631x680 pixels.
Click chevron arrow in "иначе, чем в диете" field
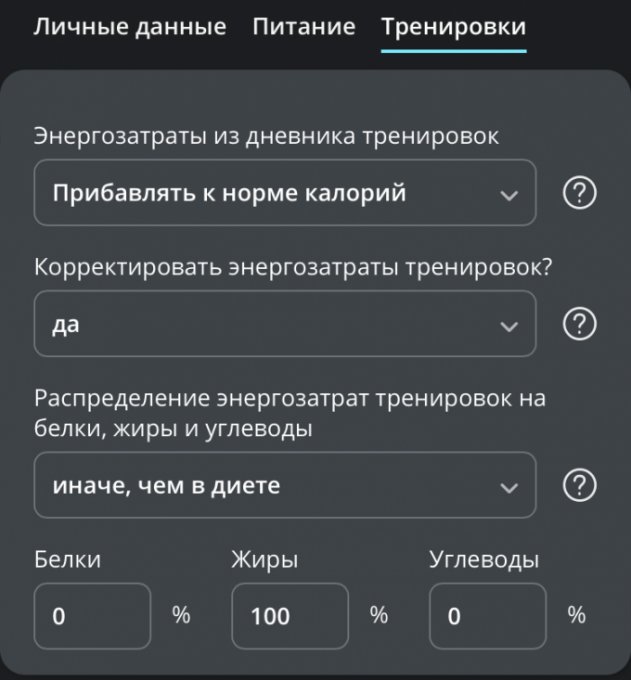(509, 487)
